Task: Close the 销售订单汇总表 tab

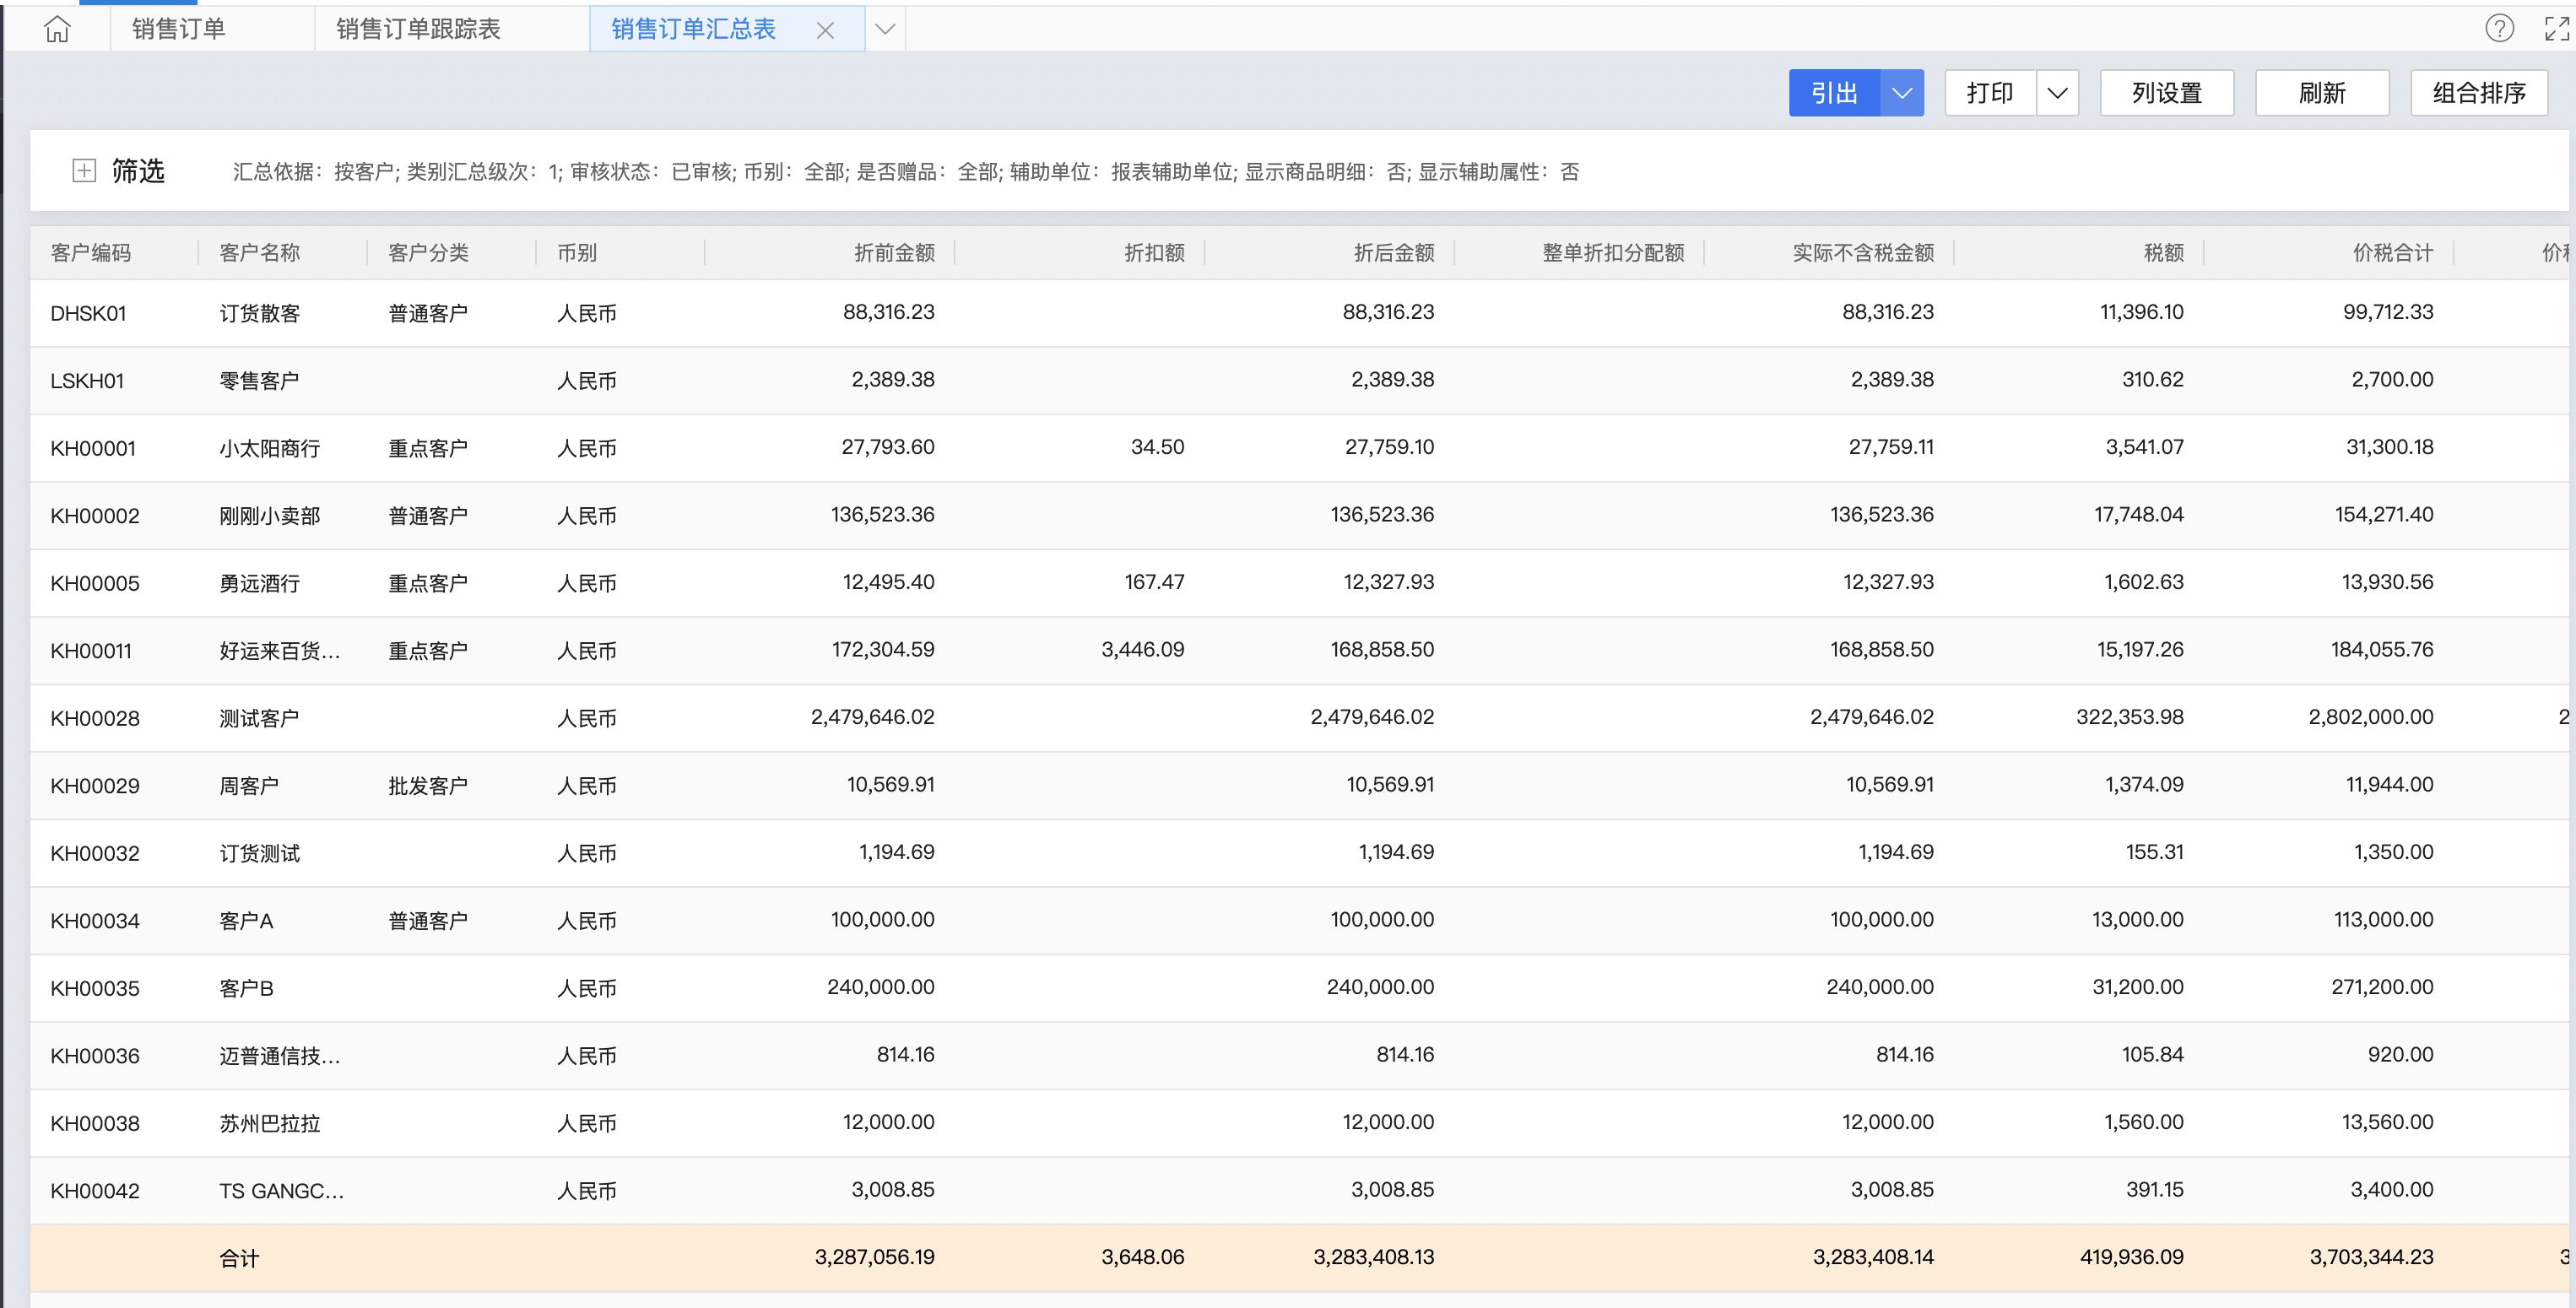Action: click(x=825, y=30)
